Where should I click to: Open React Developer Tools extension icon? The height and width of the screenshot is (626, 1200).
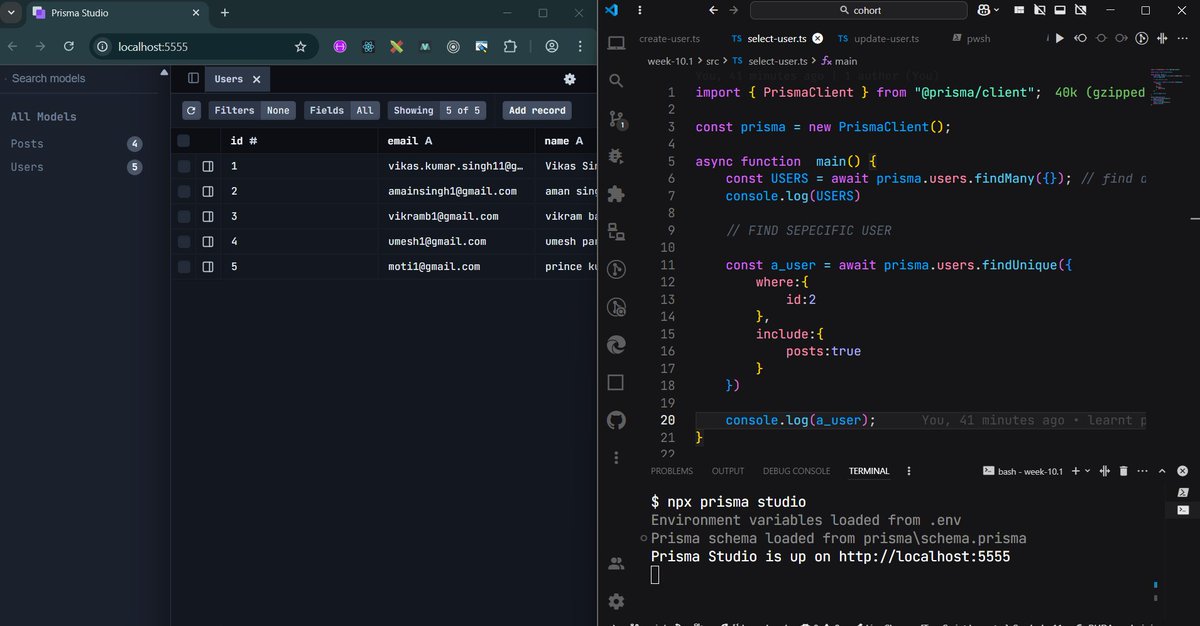coord(369,46)
